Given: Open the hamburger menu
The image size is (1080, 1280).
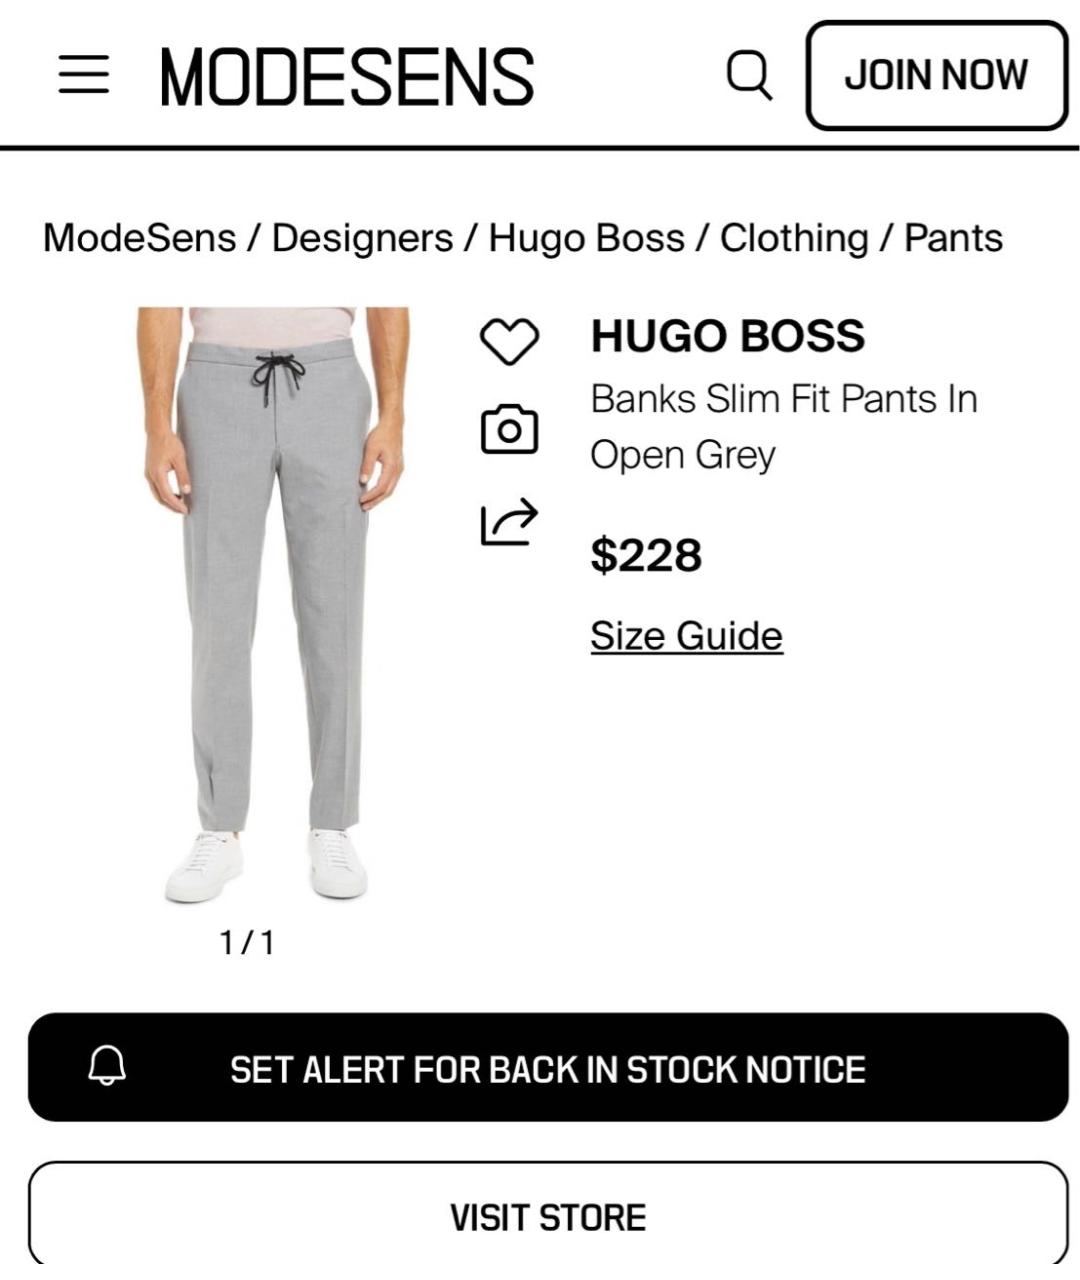Looking at the screenshot, I should (83, 75).
